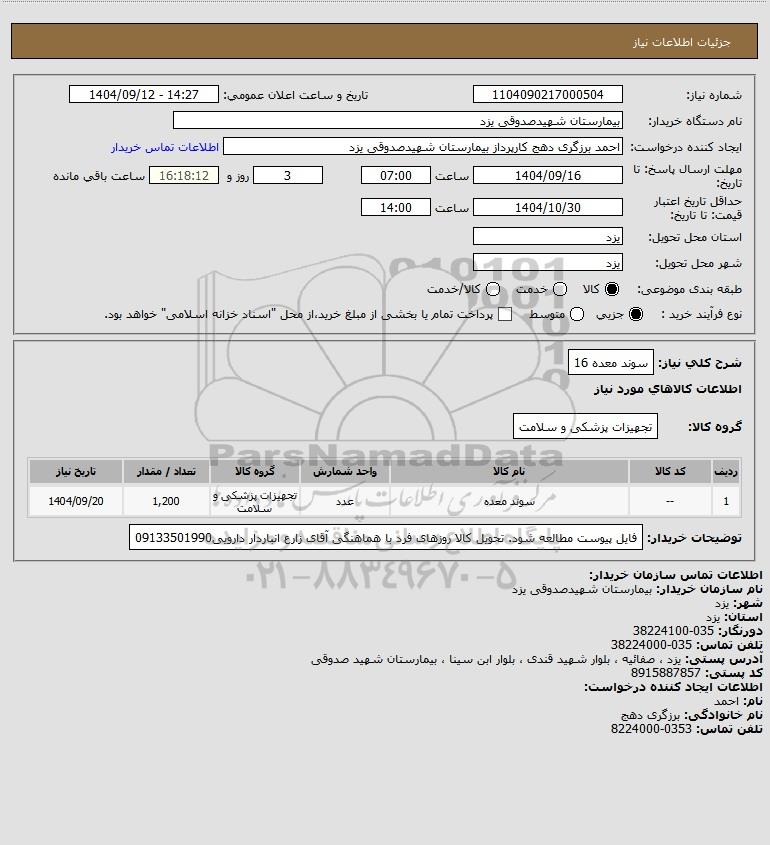
Task: Click the goods group field تجهیزات پزشکی و سلامت
Action: click(585, 426)
